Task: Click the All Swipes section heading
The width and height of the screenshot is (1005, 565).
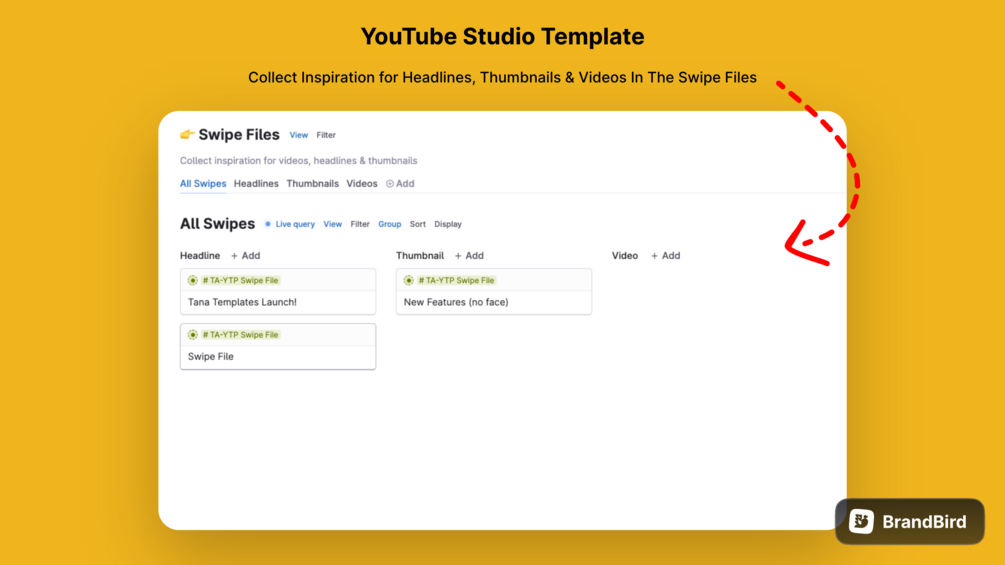Action: (x=217, y=224)
